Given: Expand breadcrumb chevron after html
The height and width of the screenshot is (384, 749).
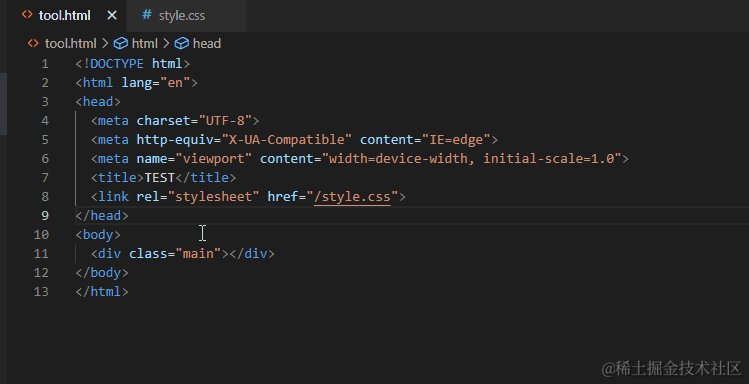Looking at the screenshot, I should [166, 43].
